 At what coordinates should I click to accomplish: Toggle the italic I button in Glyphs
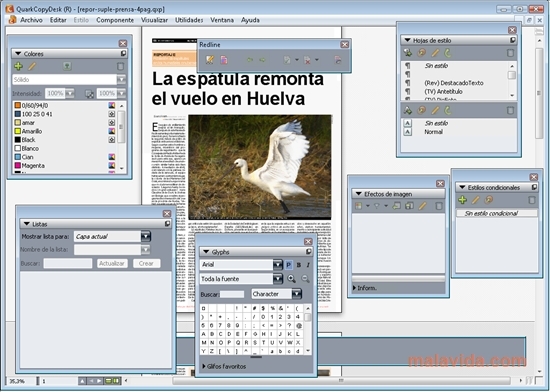[308, 265]
